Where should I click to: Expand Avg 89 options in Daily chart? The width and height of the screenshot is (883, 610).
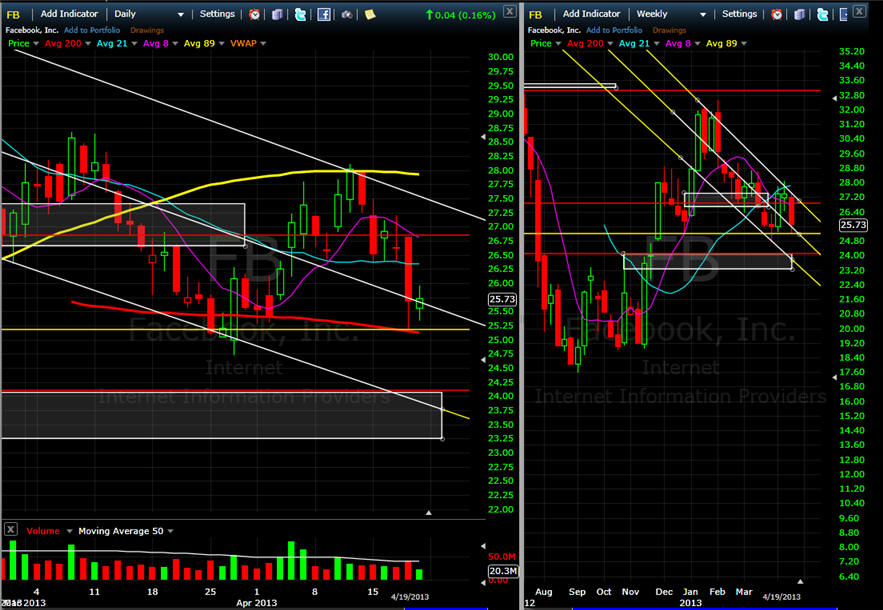pos(221,43)
